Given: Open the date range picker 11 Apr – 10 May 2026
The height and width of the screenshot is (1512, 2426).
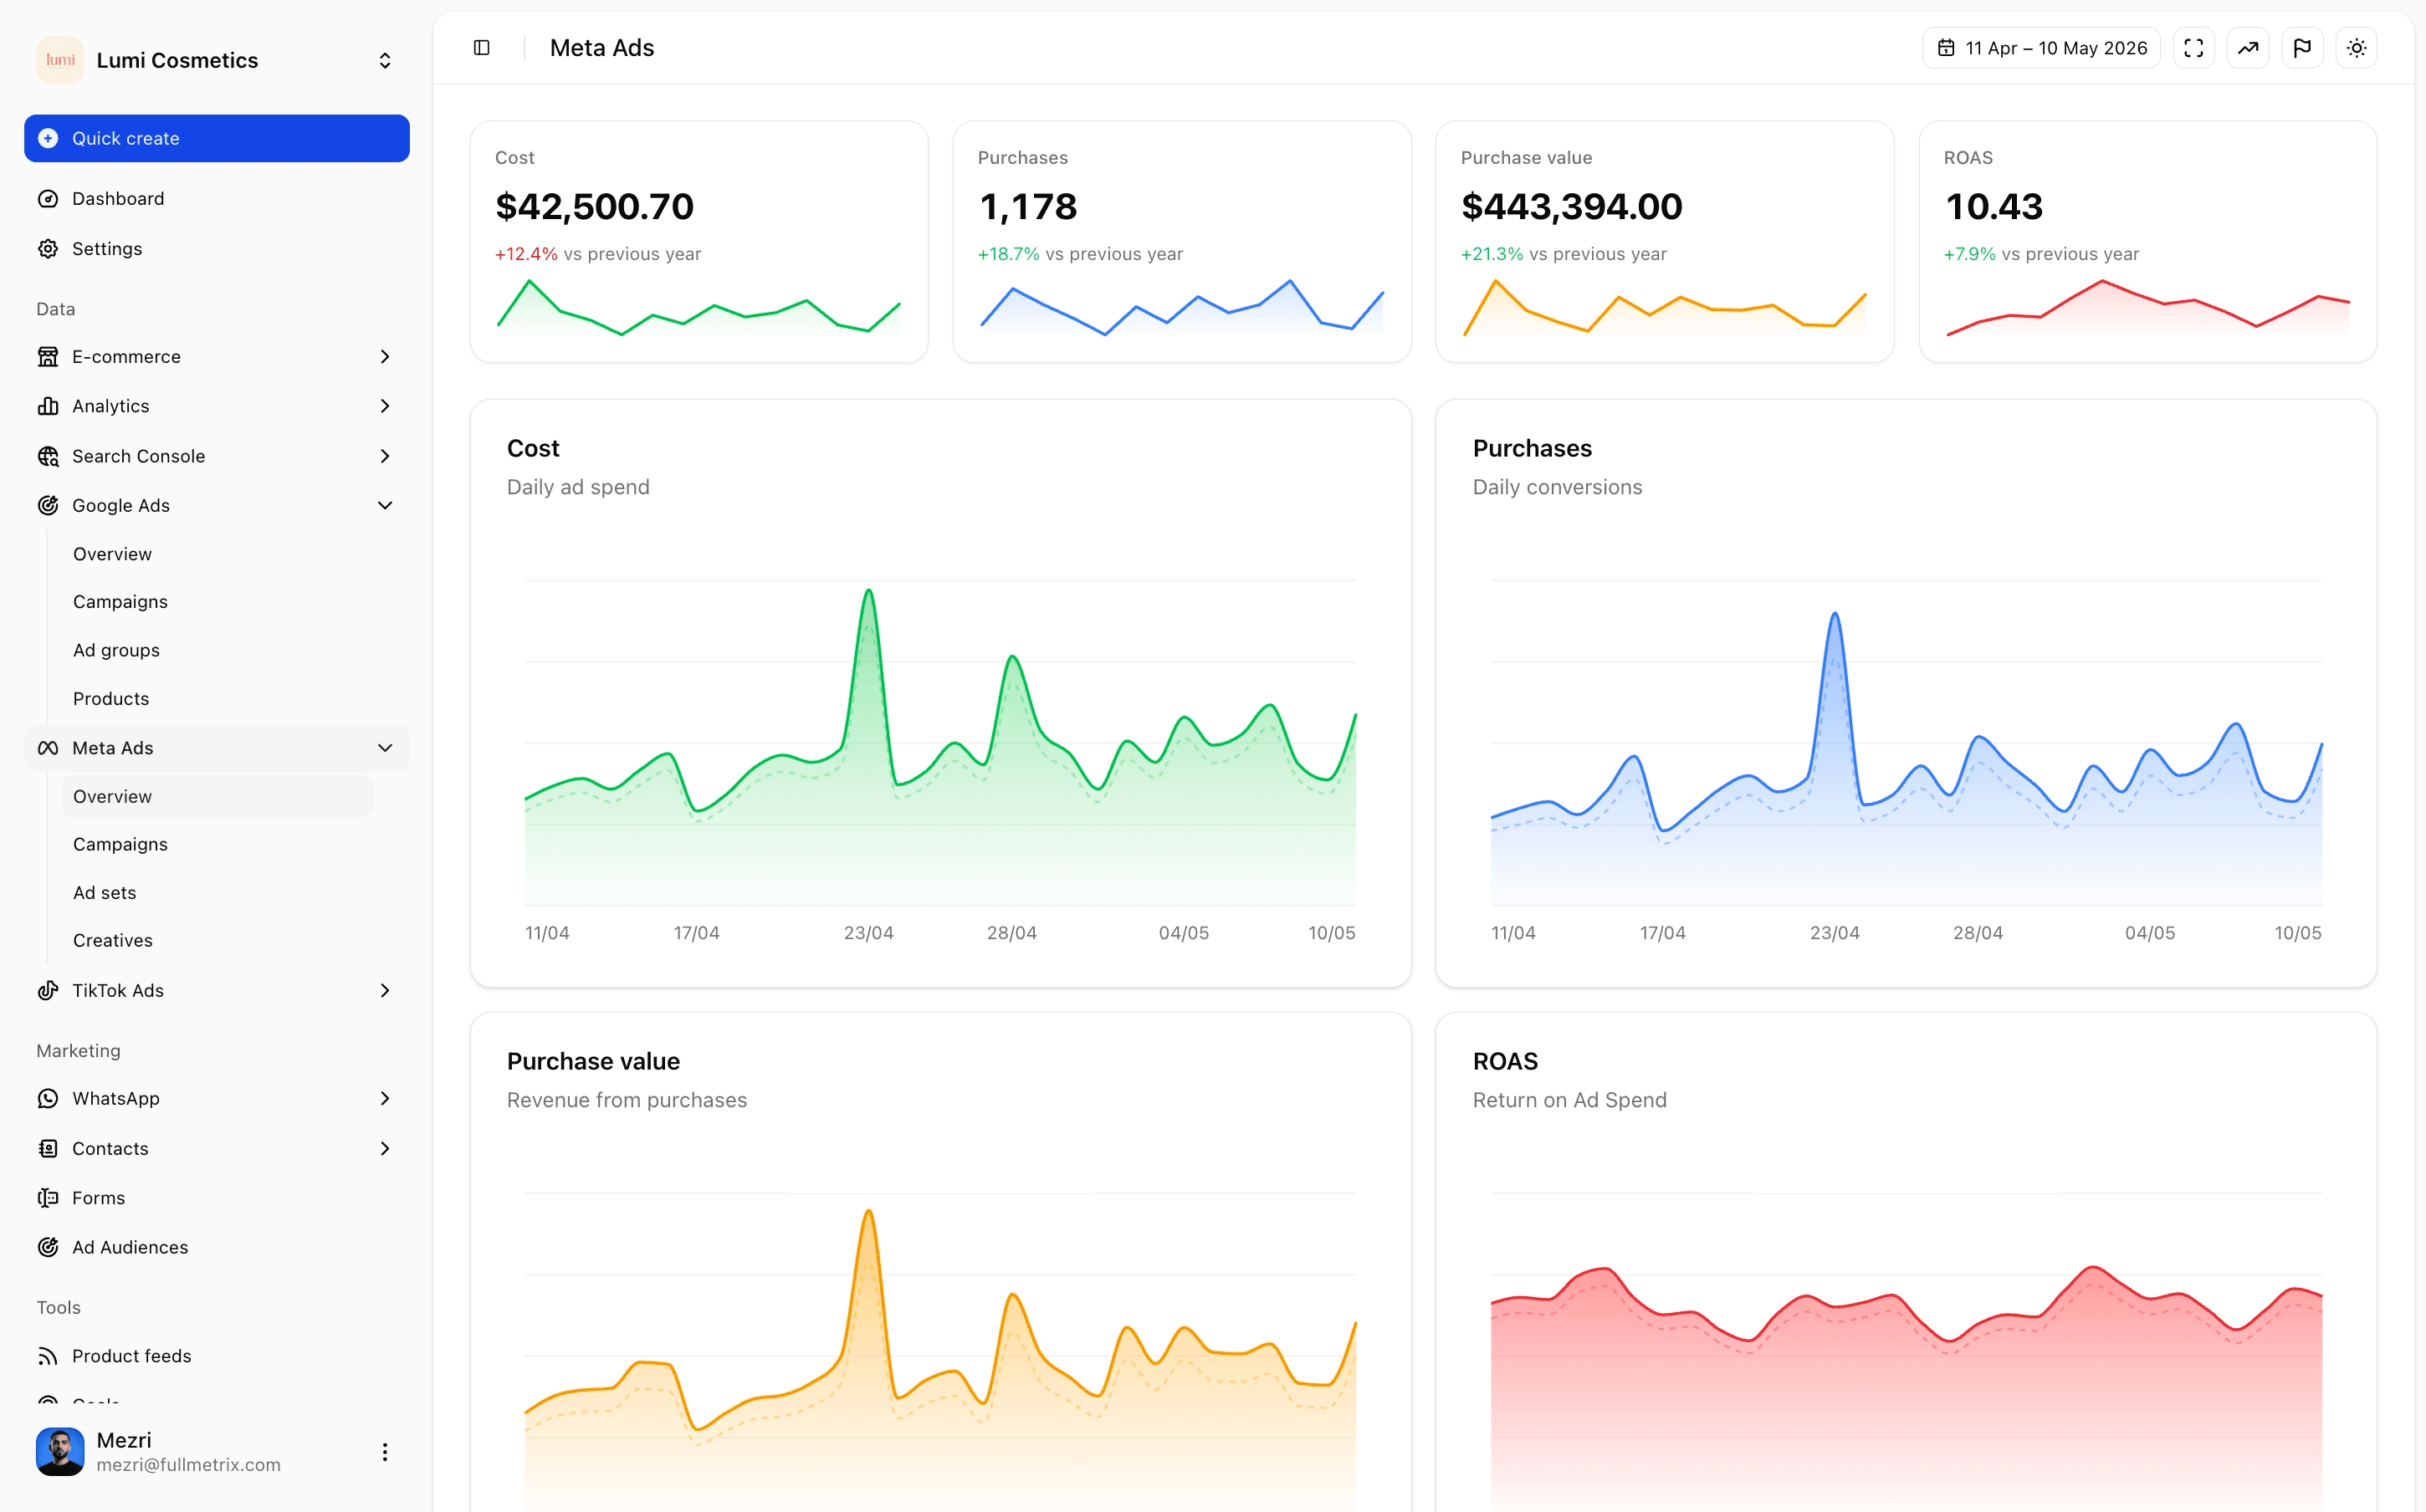Looking at the screenshot, I should (x=2041, y=48).
